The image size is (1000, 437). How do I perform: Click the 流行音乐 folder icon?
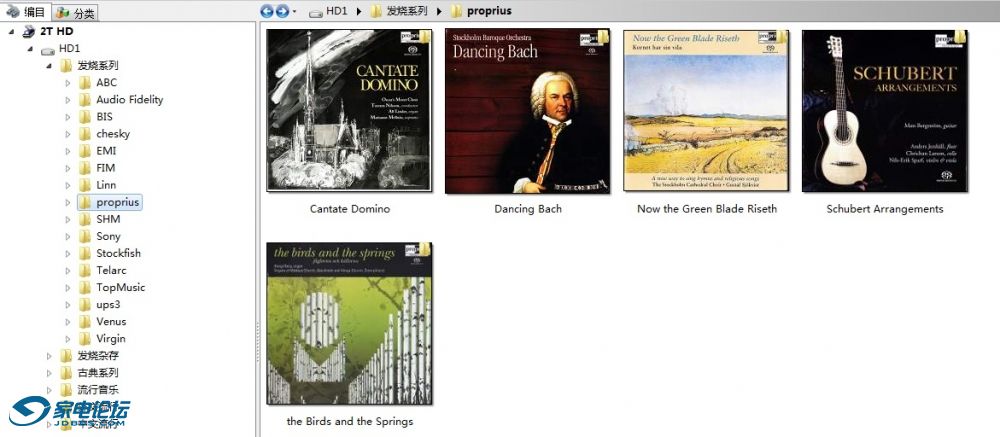pos(66,390)
